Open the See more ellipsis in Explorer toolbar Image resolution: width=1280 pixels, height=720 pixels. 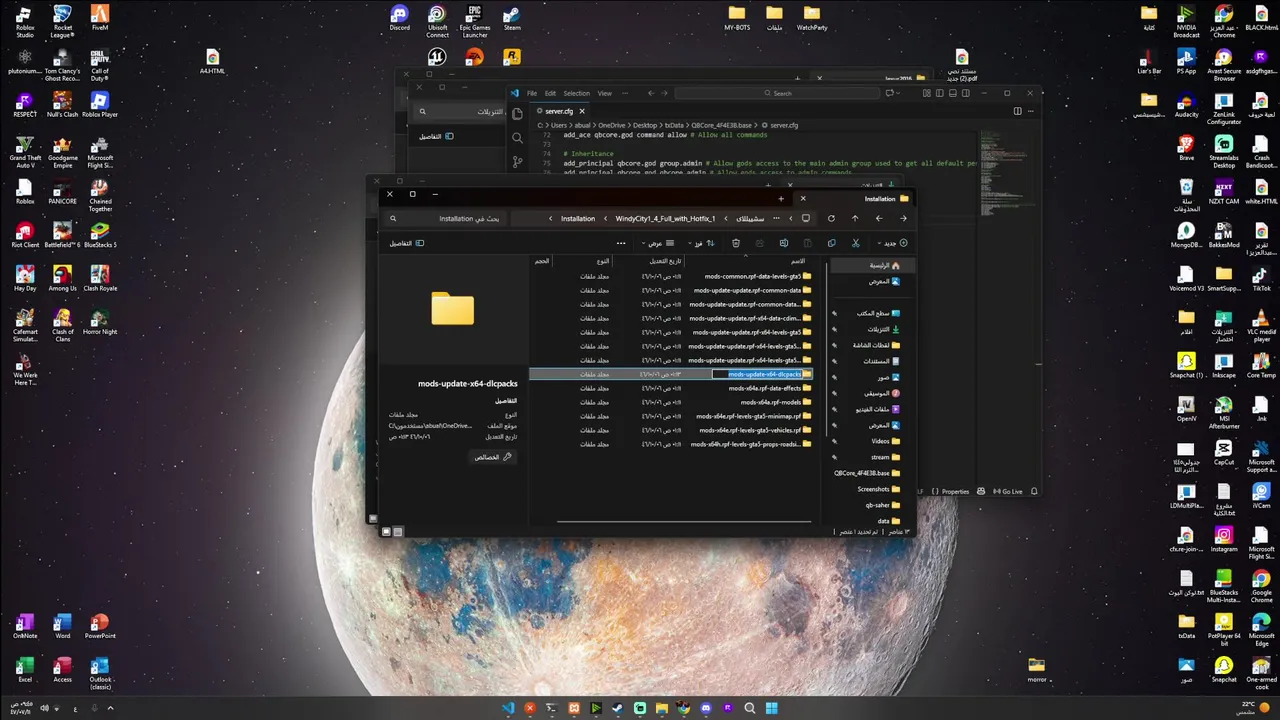pos(621,243)
